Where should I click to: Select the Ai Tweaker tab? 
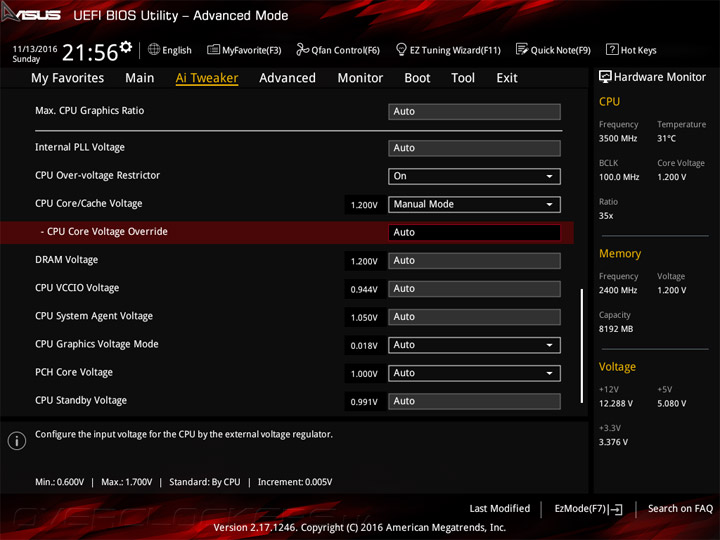[207, 78]
